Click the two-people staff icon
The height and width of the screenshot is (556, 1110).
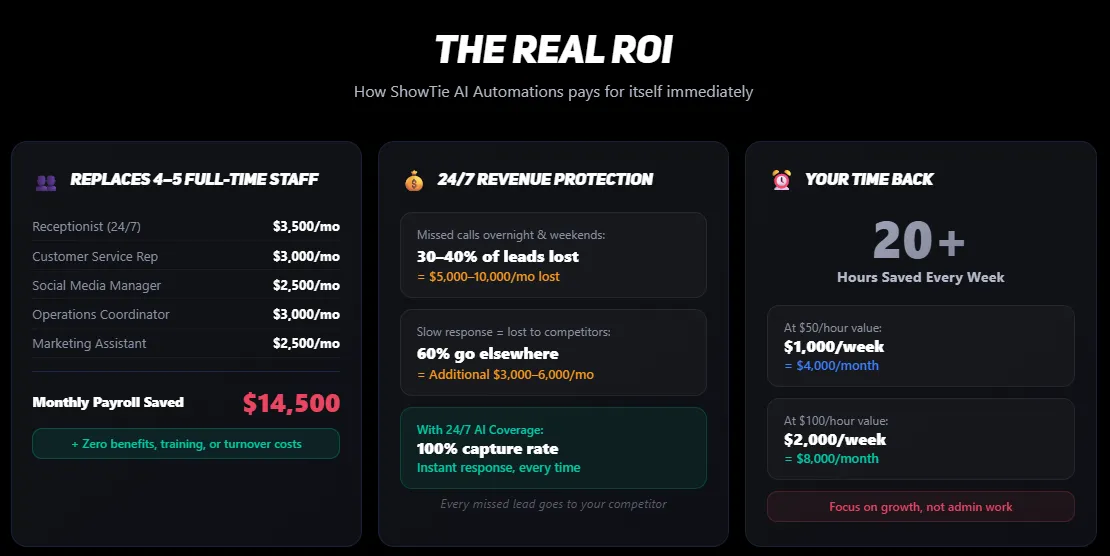[46, 182]
